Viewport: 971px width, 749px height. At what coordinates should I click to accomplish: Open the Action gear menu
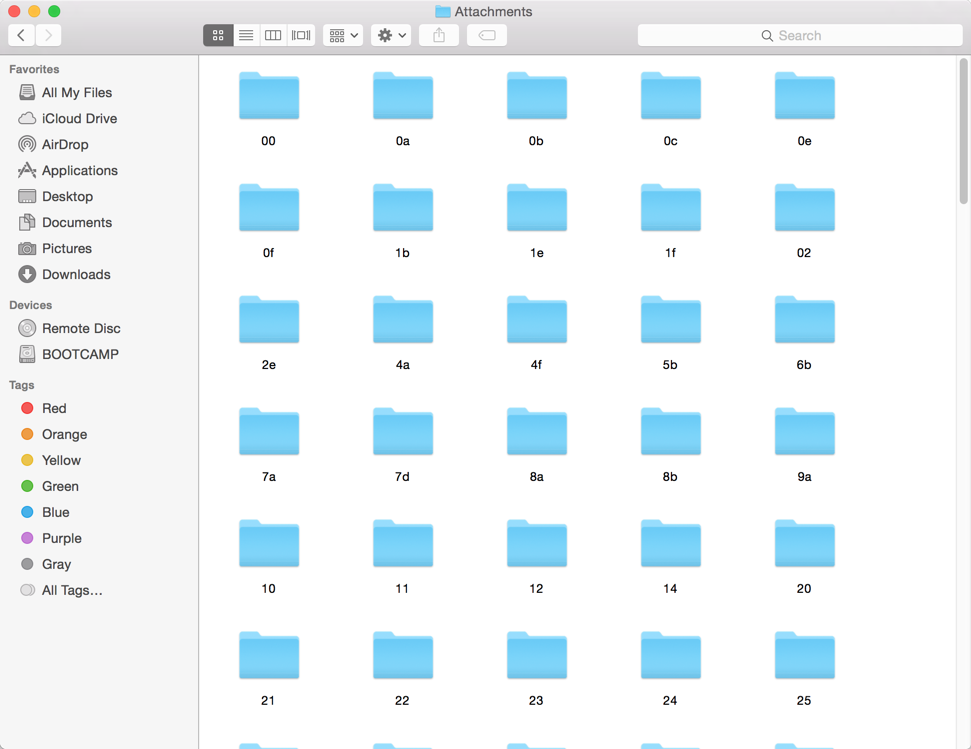pos(391,35)
